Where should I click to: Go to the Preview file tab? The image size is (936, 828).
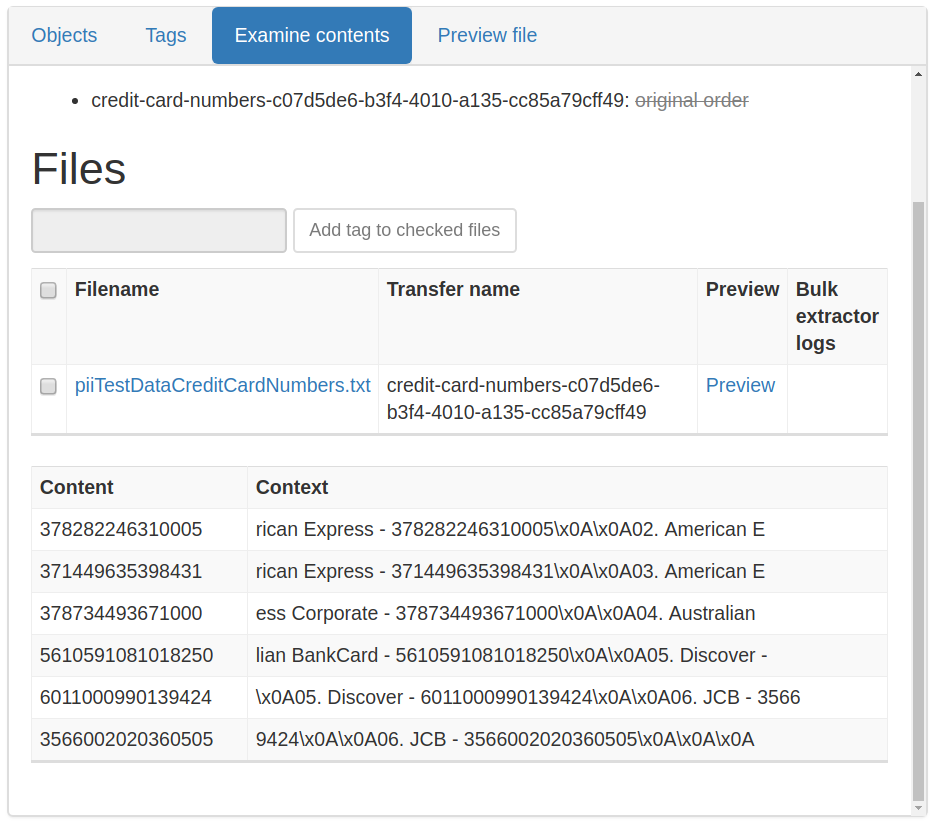(x=487, y=36)
